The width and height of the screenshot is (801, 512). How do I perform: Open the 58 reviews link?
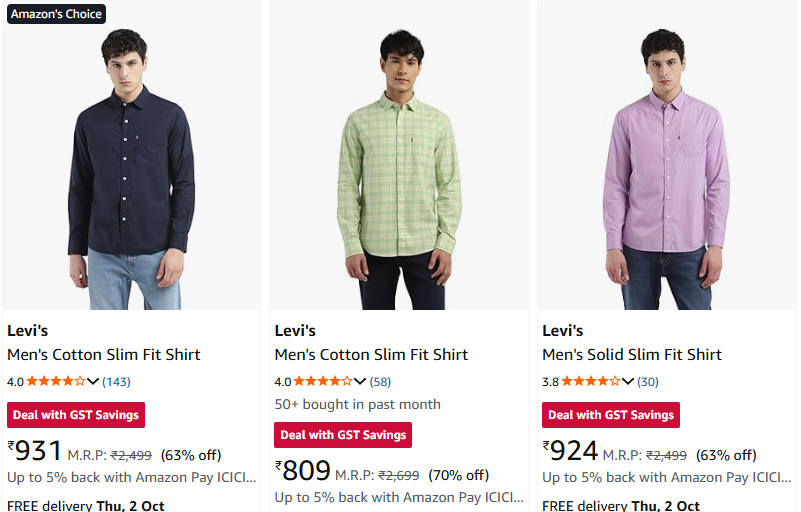pyautogui.click(x=380, y=381)
